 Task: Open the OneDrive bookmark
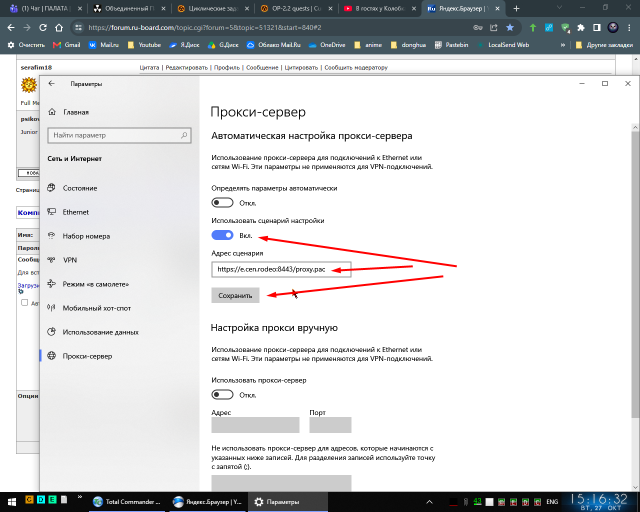[327, 45]
